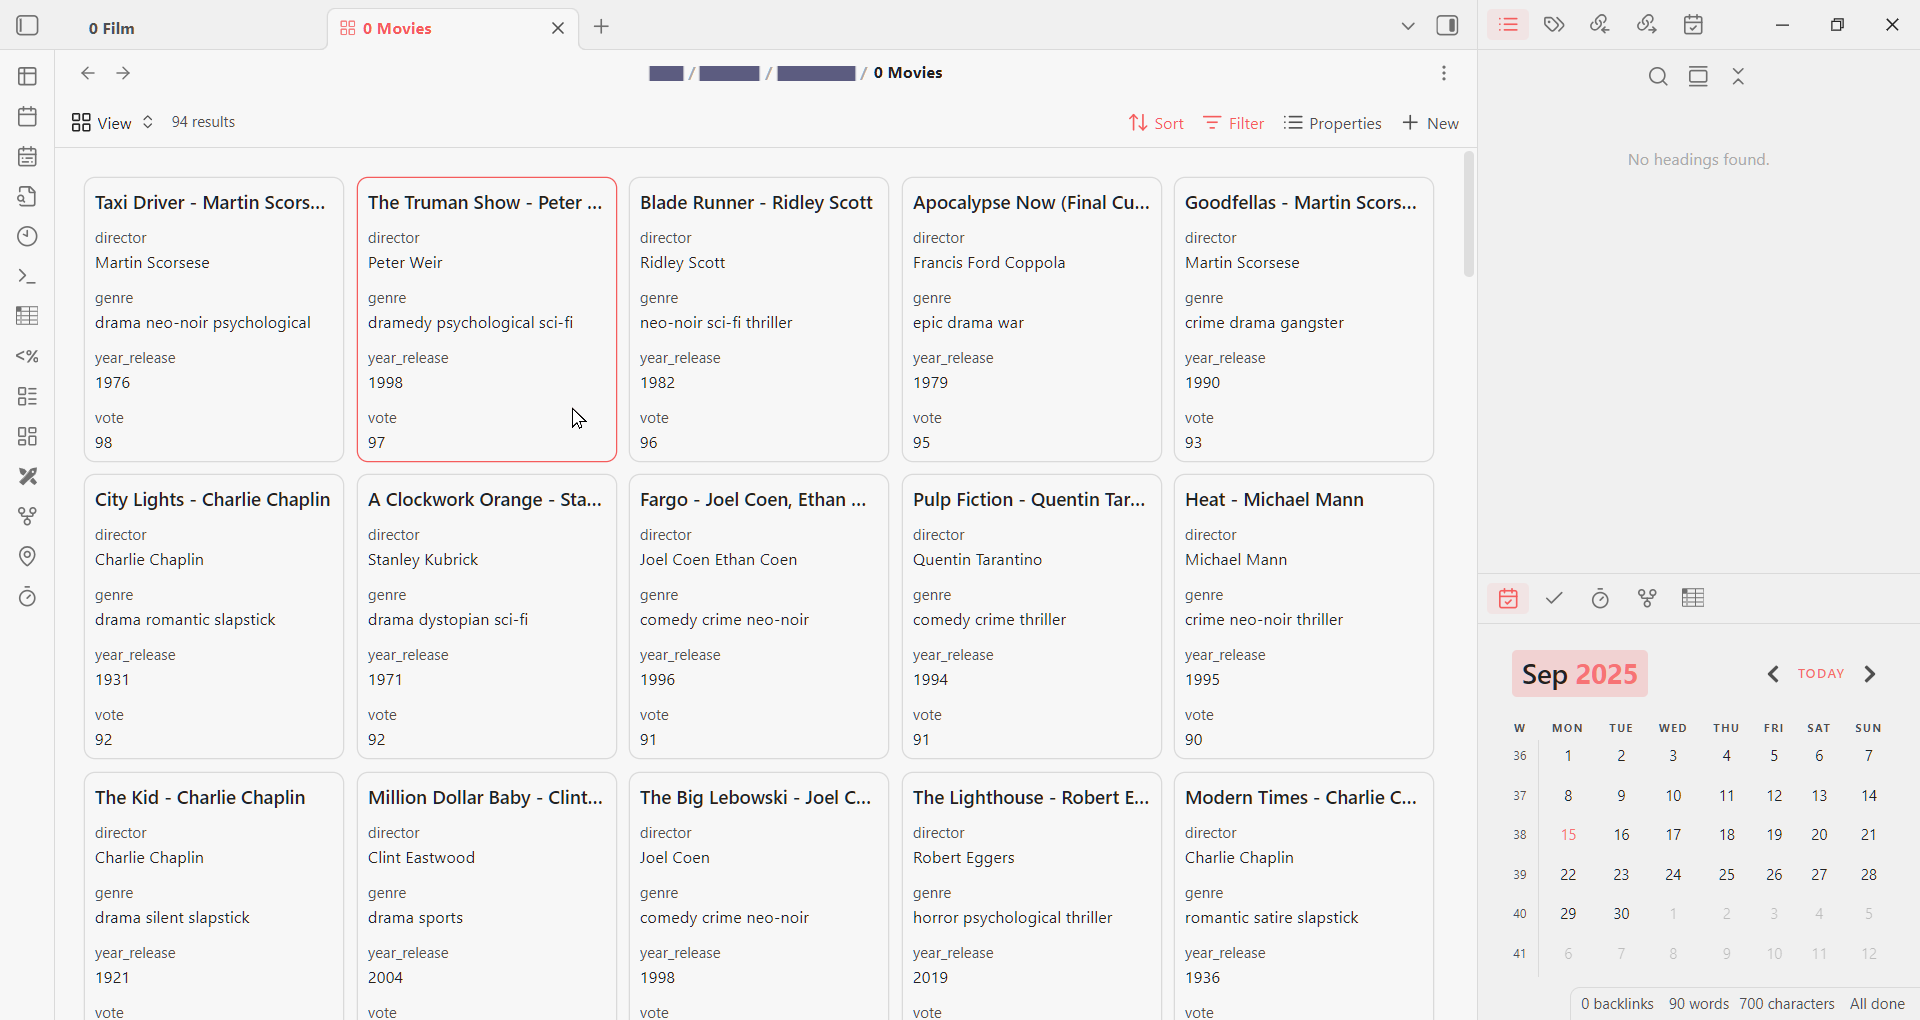Open the three-dot more options menu
This screenshot has height=1020, width=1920.
tap(1444, 73)
